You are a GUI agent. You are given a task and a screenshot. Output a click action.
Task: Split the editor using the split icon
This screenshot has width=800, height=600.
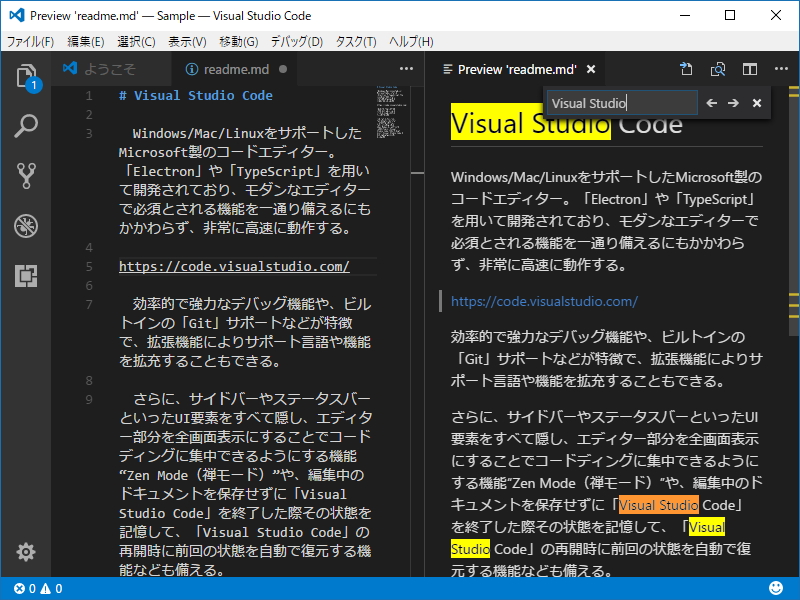(749, 69)
